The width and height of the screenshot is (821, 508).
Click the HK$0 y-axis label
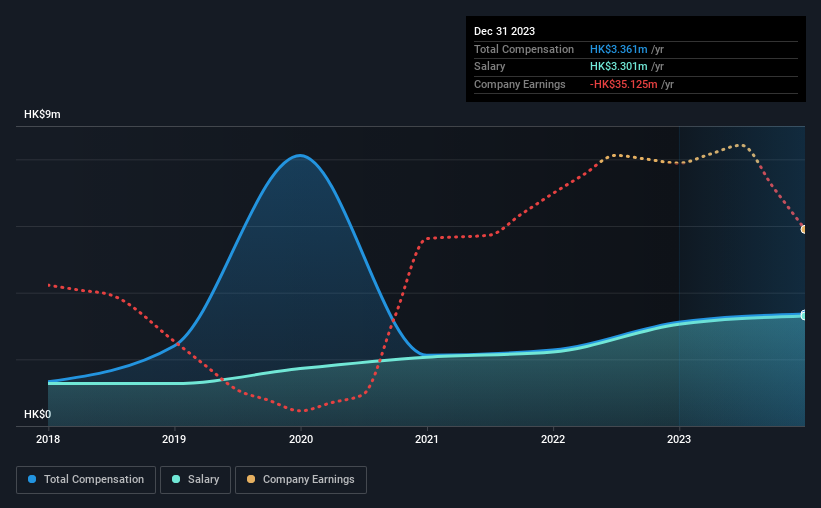pos(38,414)
